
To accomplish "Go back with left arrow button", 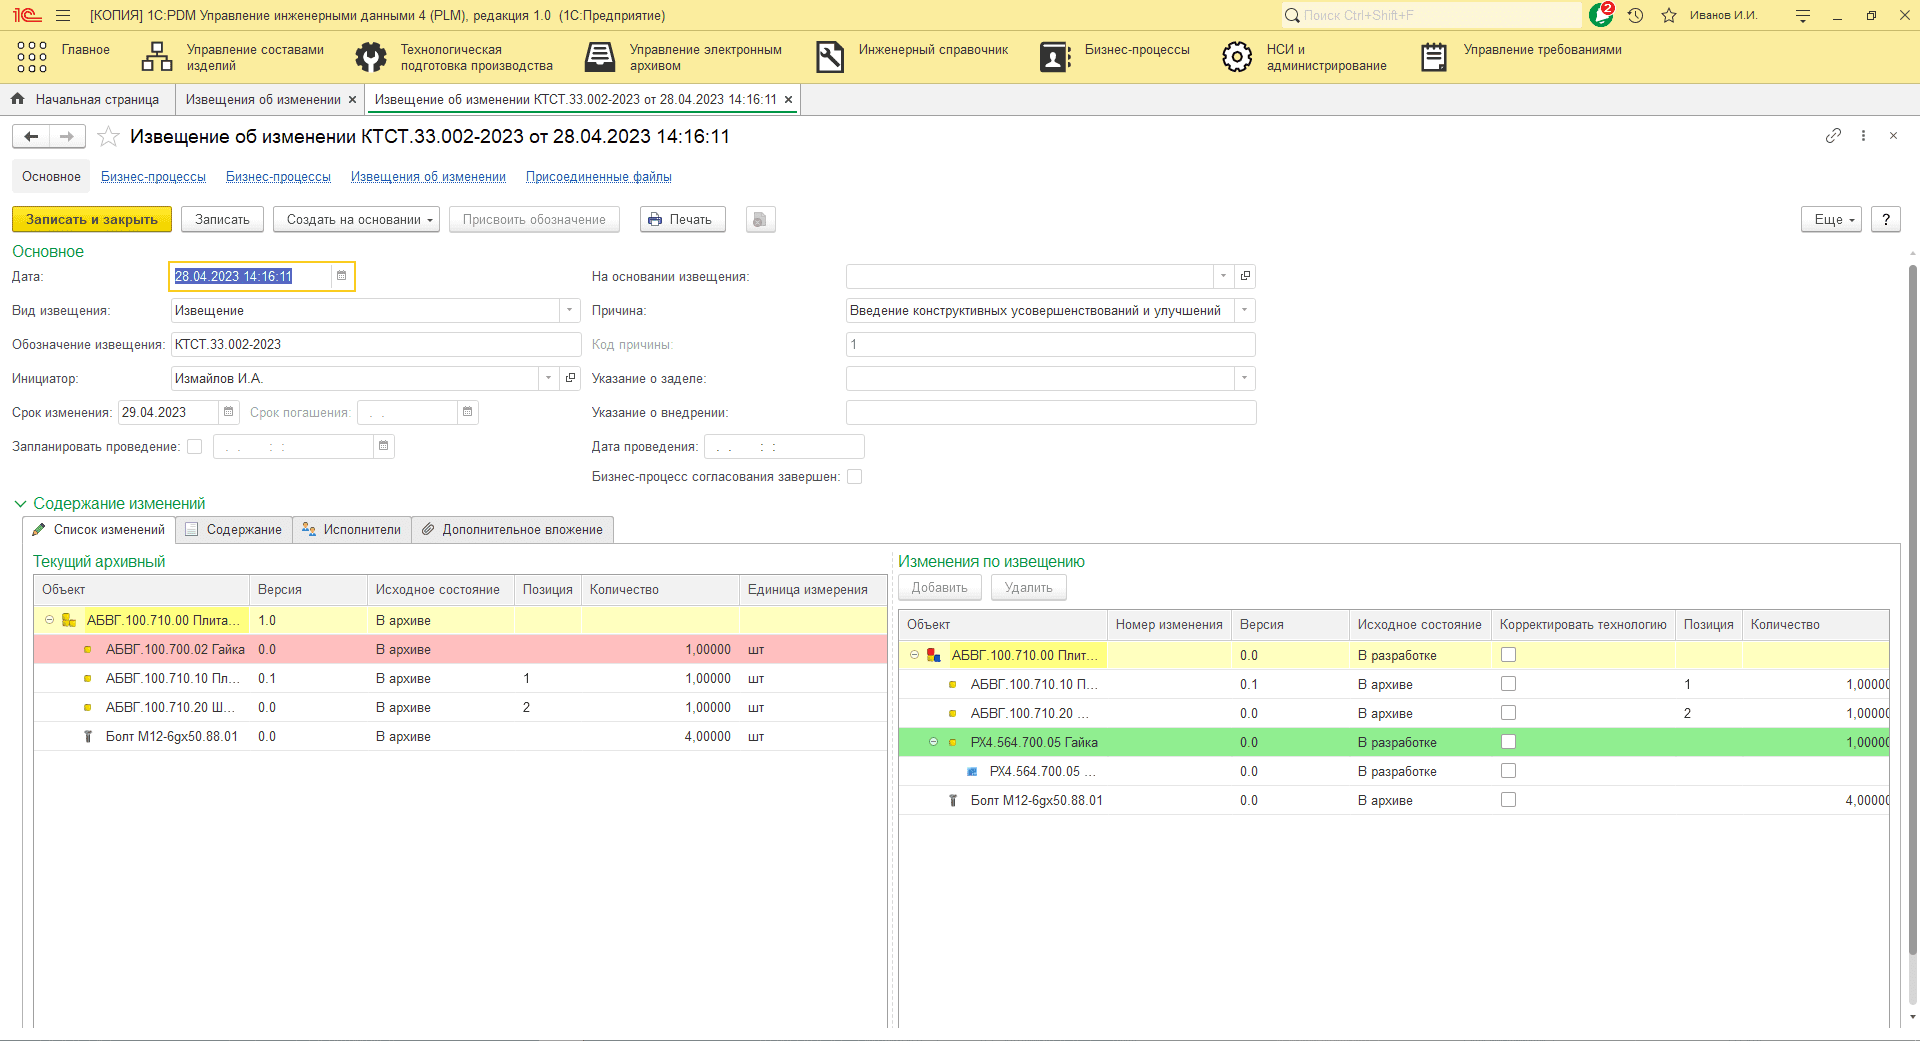I will (31, 136).
